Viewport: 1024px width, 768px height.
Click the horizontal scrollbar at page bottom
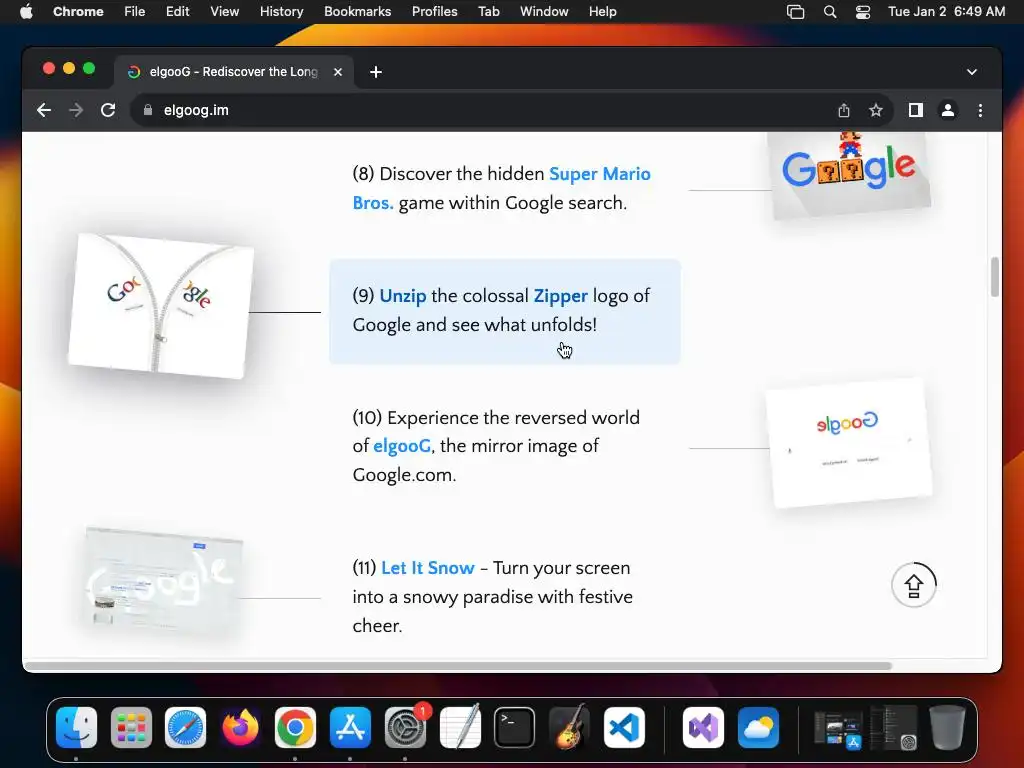click(457, 666)
